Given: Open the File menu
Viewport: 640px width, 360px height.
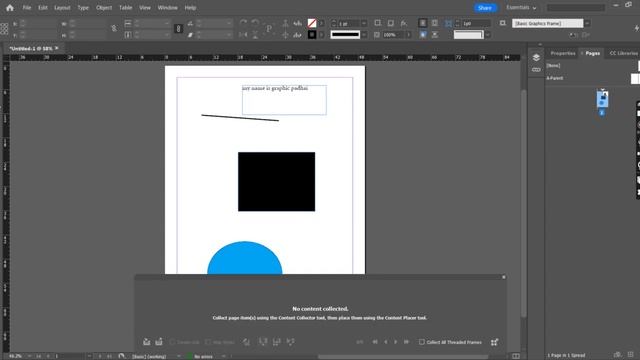Looking at the screenshot, I should [27, 8].
